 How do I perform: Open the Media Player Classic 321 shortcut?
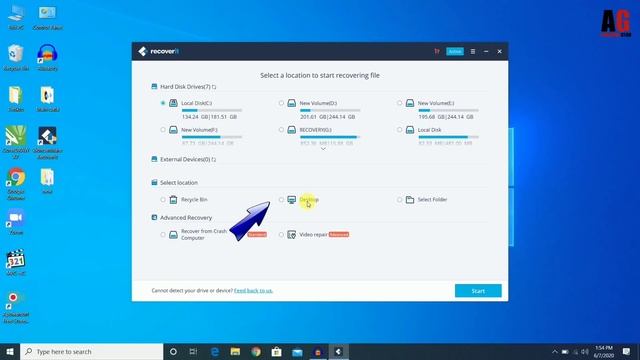[16, 263]
